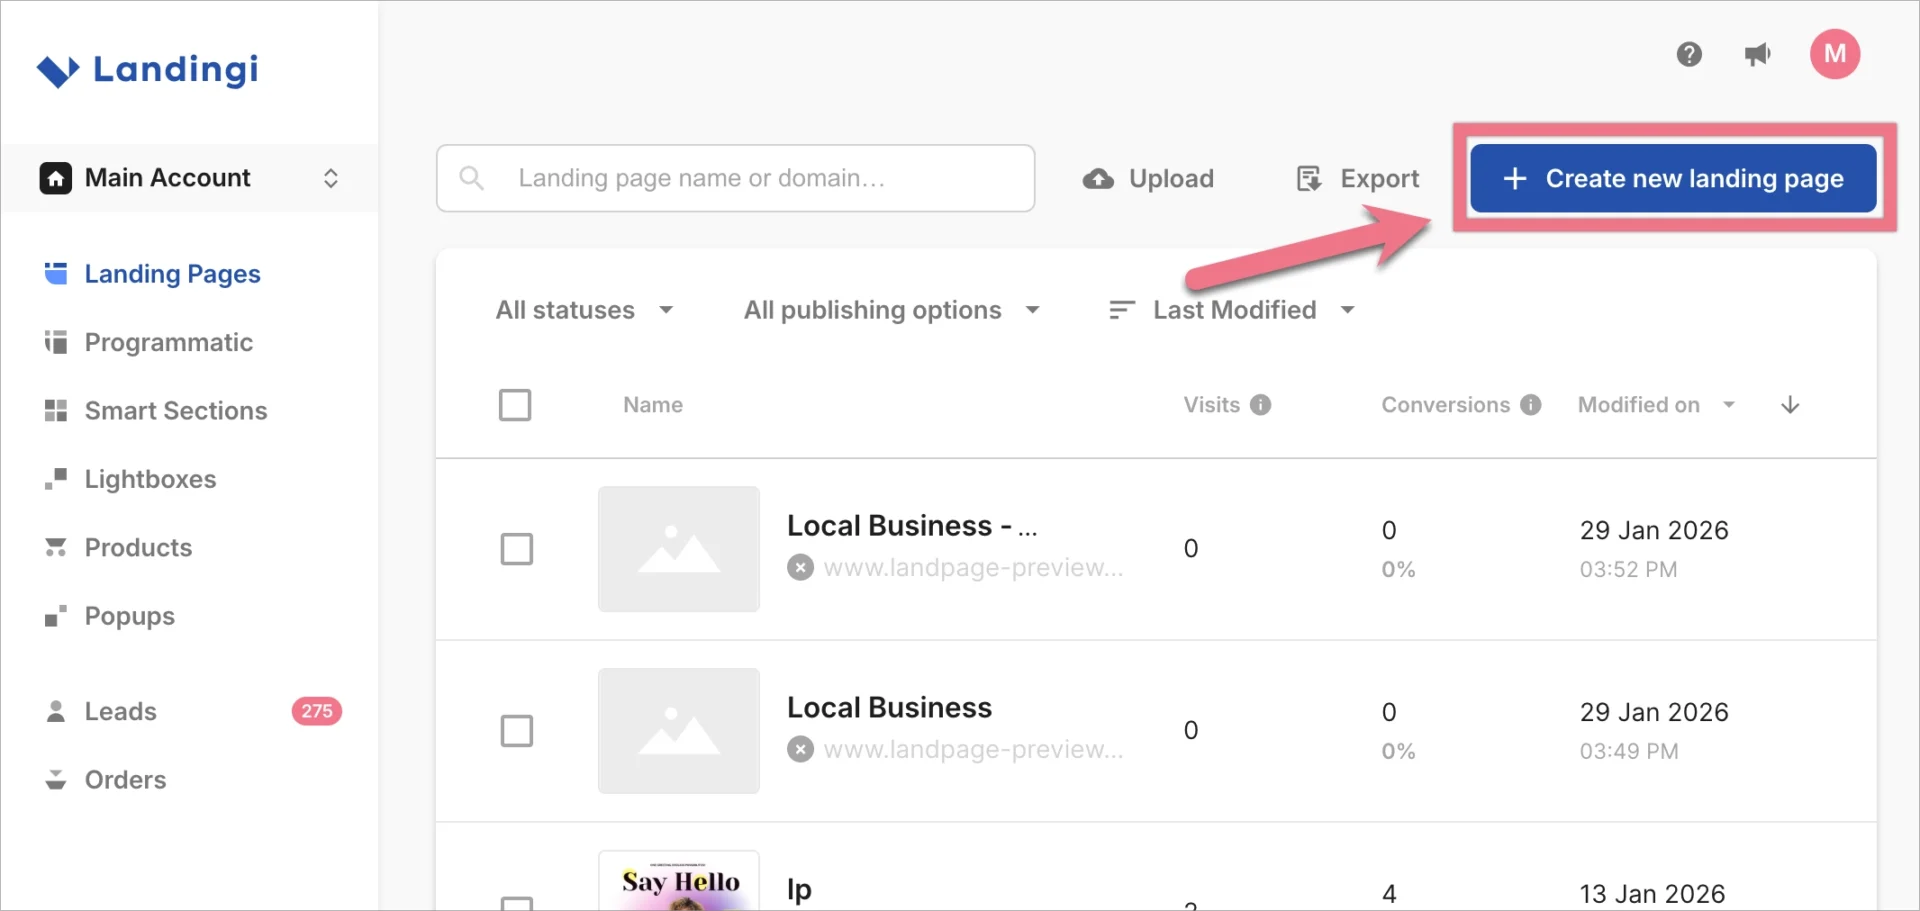Go to the Leads section
This screenshot has width=1920, height=911.
point(121,711)
